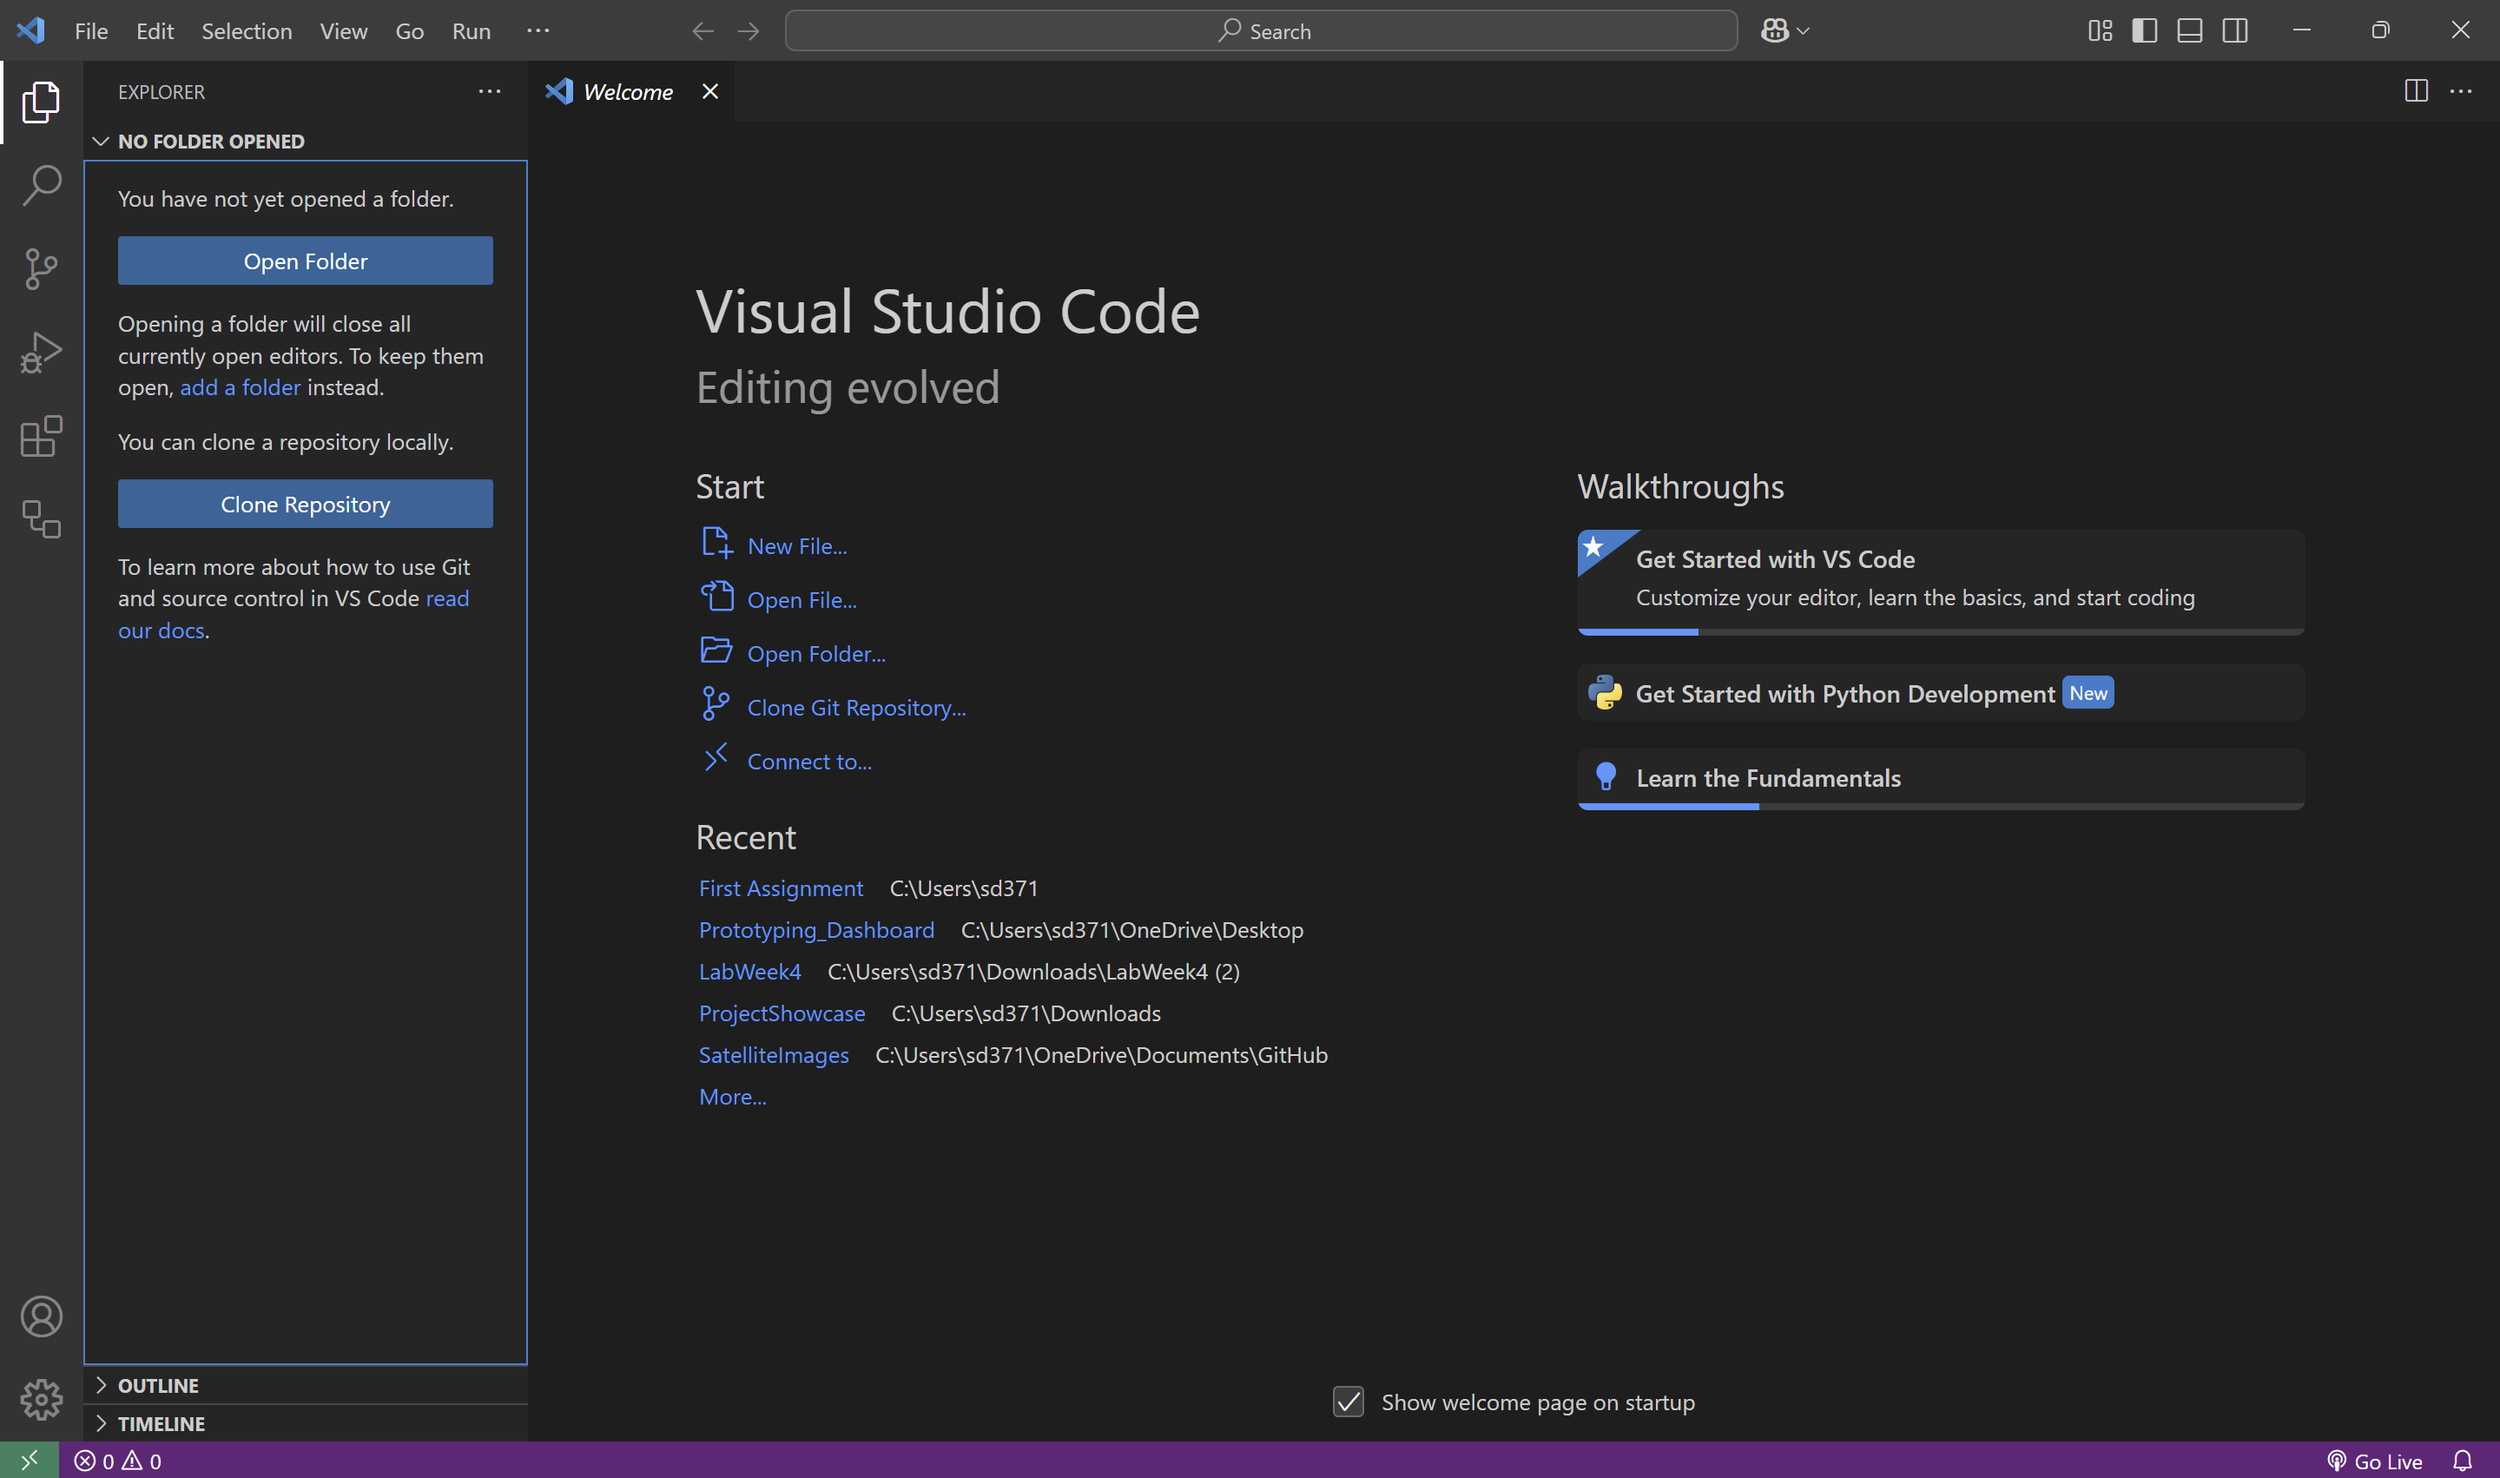Open the Explorer view in activity bar
2500x1478 pixels.
tap(41, 102)
